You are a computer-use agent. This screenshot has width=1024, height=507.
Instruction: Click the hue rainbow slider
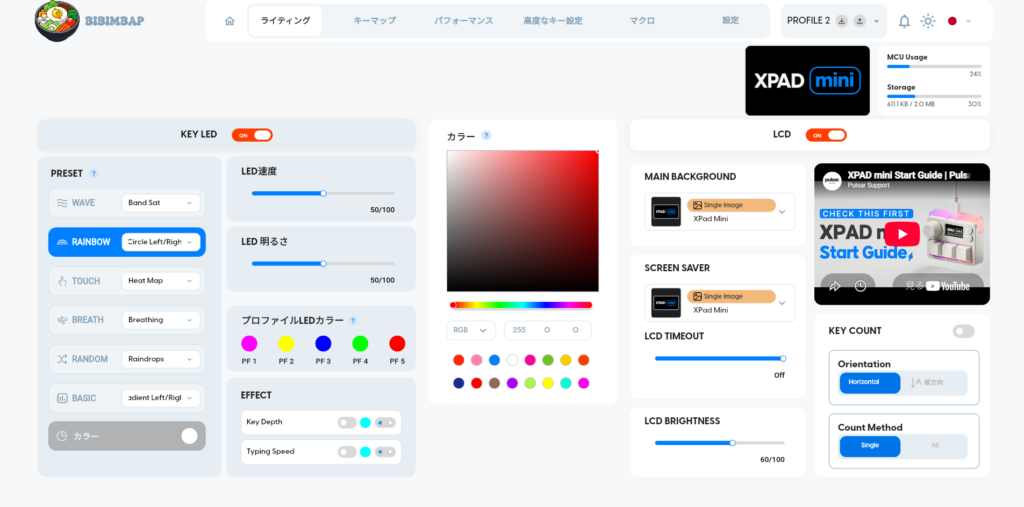coord(521,305)
